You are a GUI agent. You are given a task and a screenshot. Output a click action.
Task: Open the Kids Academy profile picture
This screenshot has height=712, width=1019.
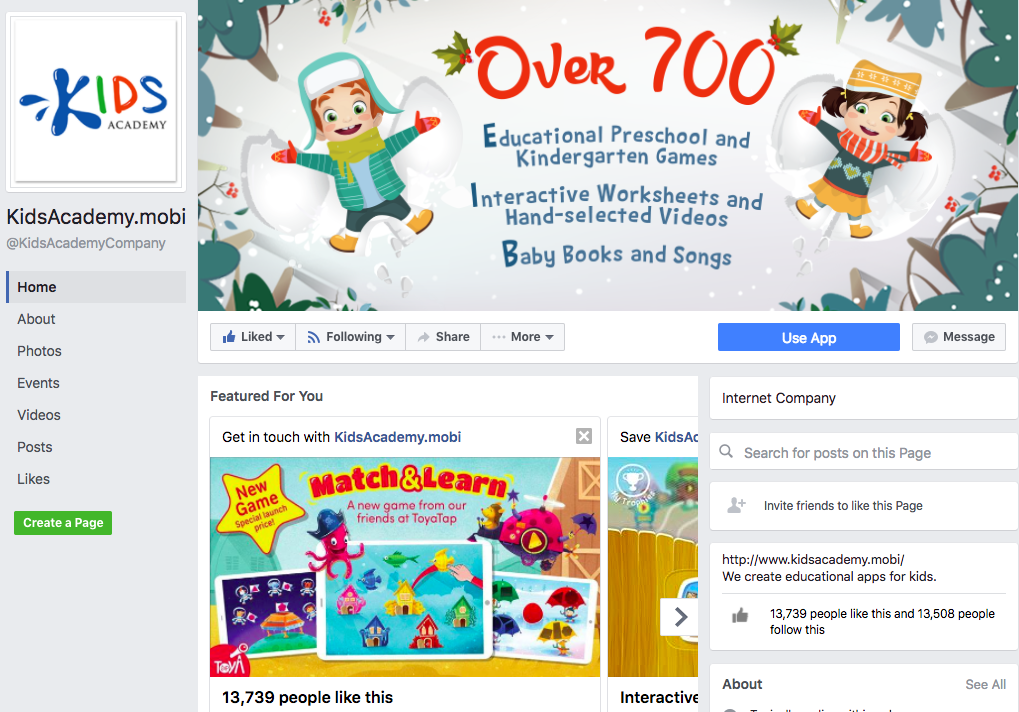tap(96, 101)
